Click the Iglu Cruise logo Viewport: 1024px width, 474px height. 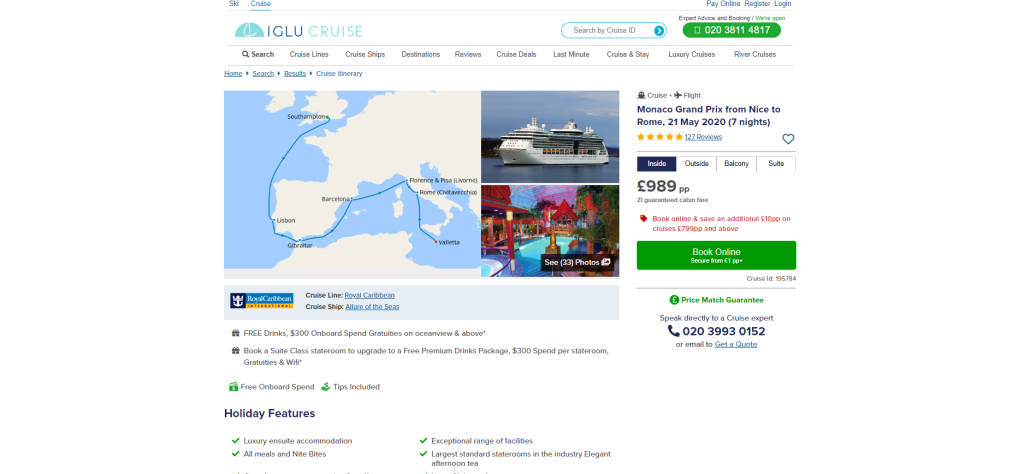pyautogui.click(x=298, y=30)
